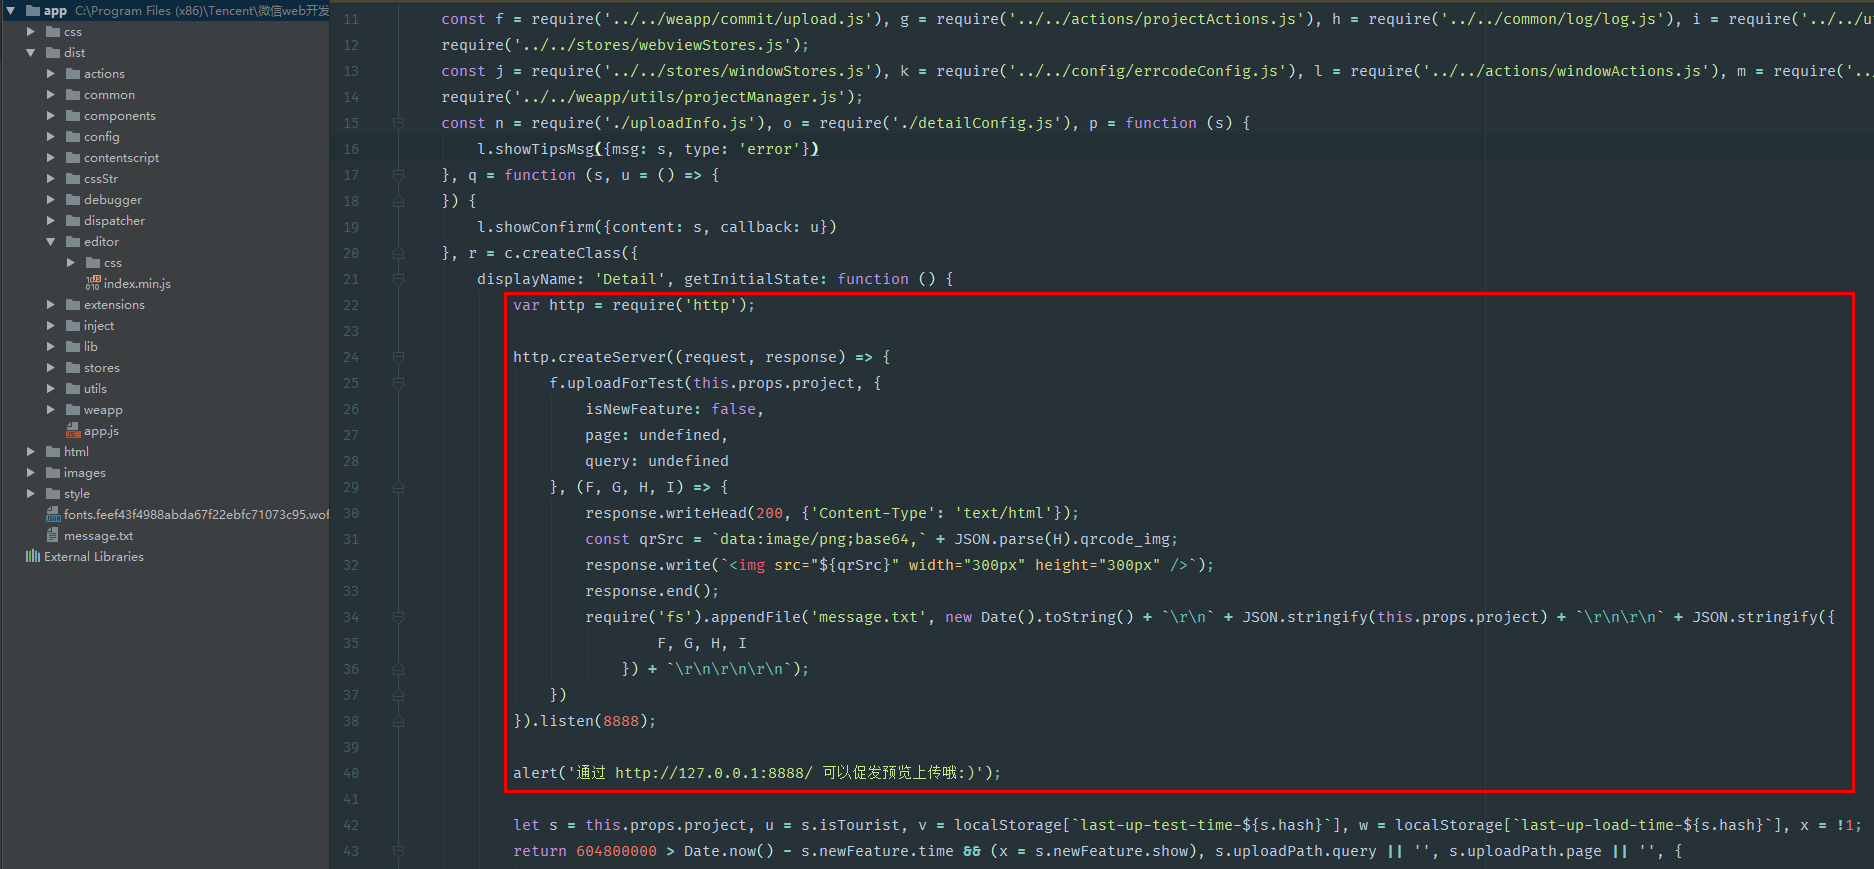The height and width of the screenshot is (869, 1874).
Task: Toggle code fold marker at line 17
Action: point(398,175)
